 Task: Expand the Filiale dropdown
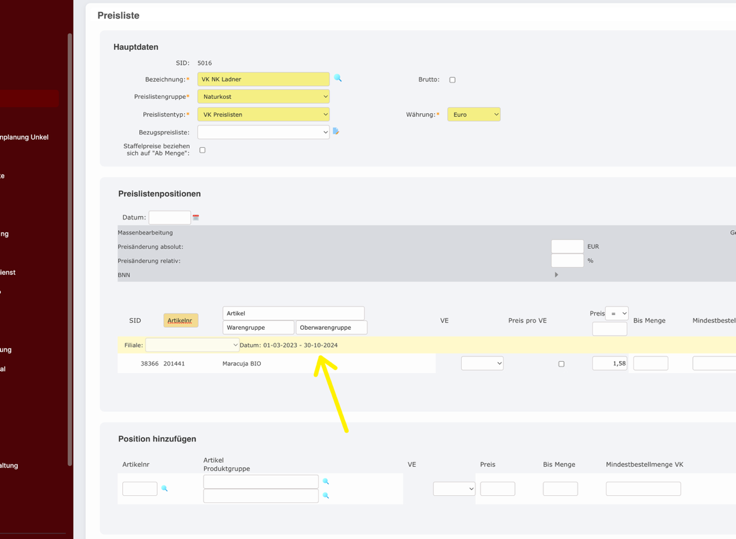pos(192,345)
